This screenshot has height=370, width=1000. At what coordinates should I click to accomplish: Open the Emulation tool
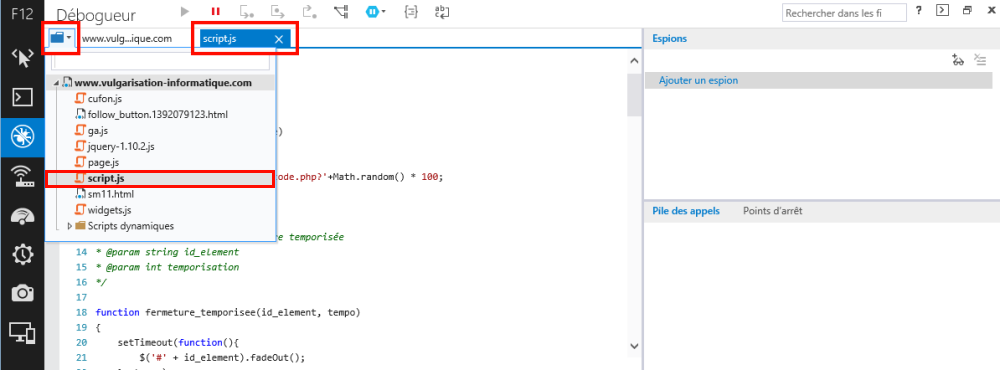(22, 332)
